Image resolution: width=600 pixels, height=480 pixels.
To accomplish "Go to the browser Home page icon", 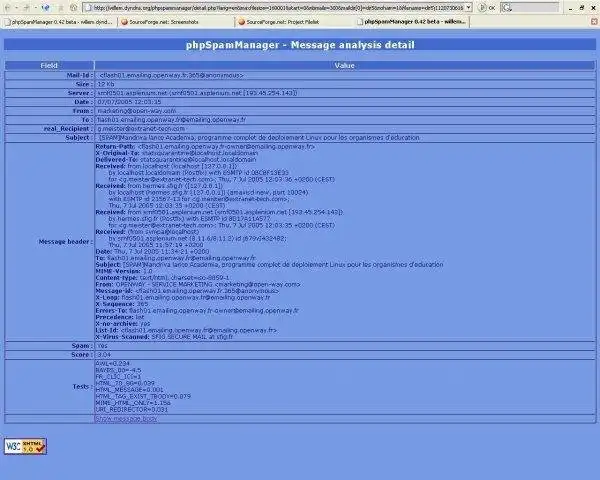I will [x=73, y=7].
